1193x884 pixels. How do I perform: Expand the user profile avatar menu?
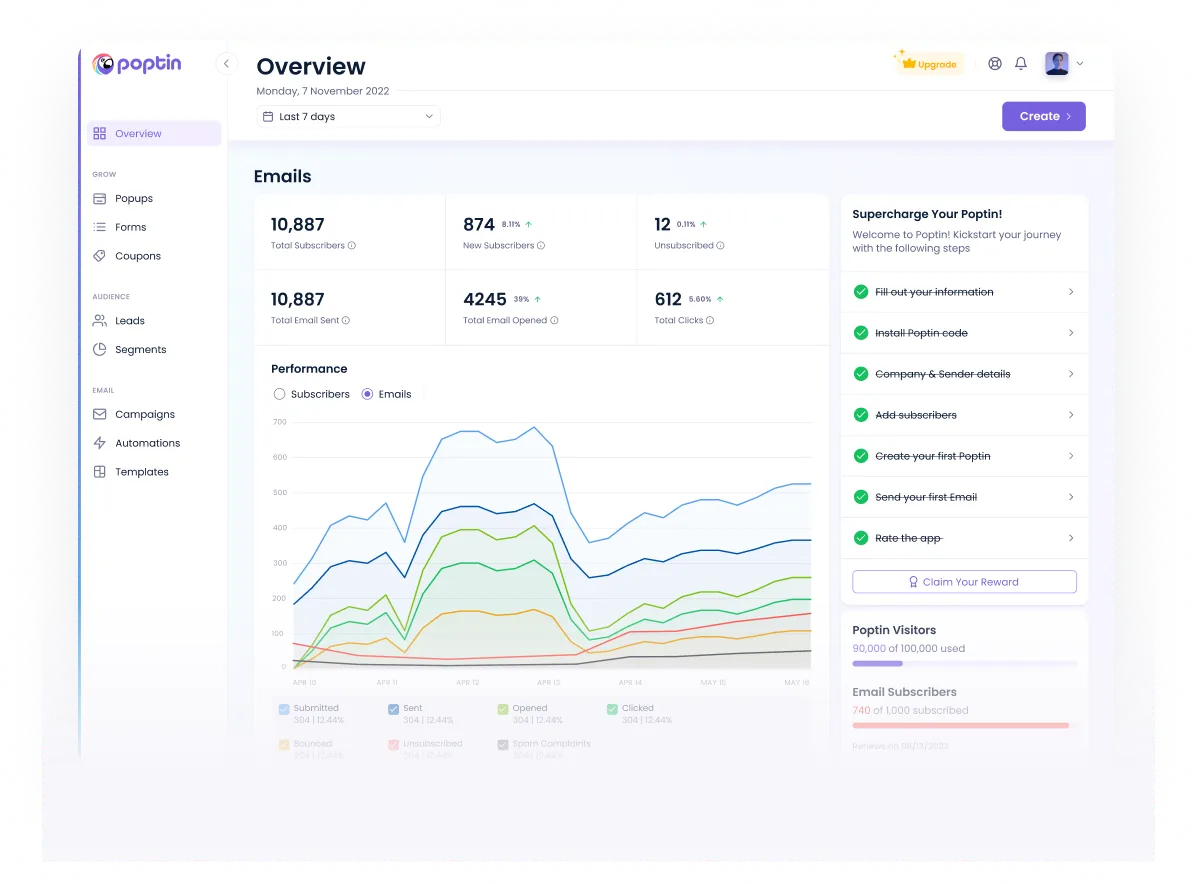point(1064,64)
